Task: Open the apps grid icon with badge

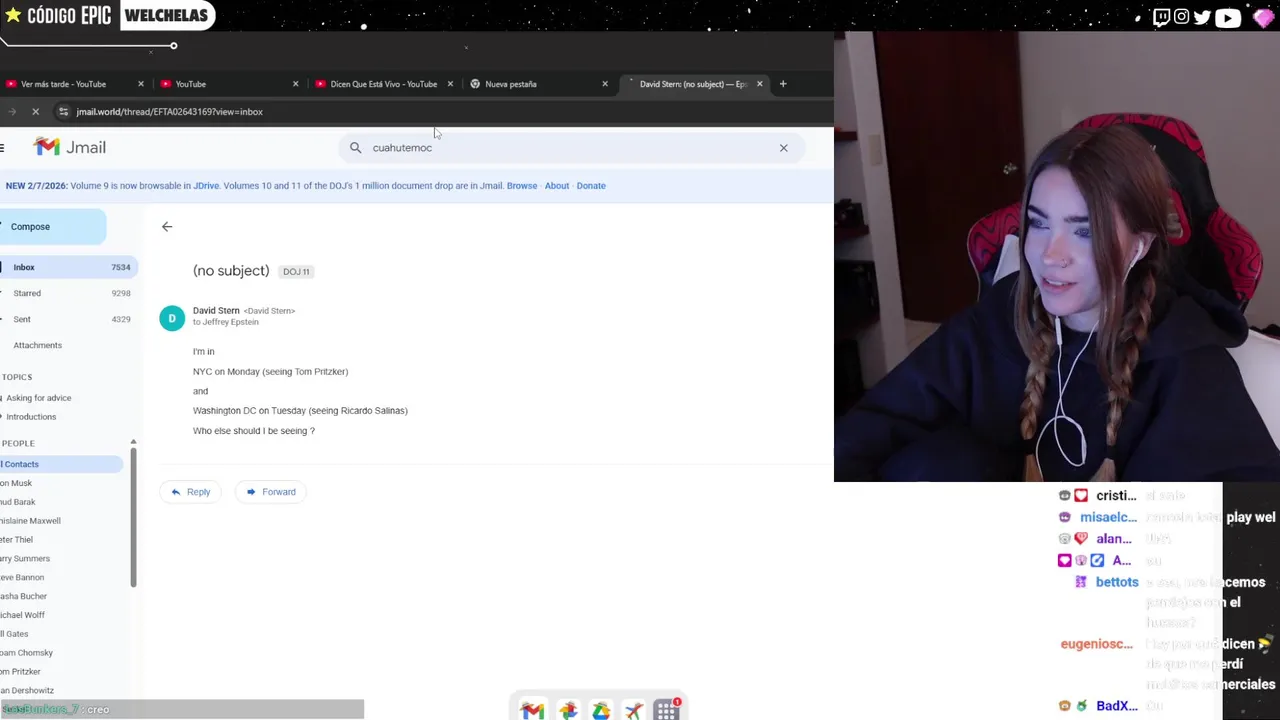Action: point(667,710)
